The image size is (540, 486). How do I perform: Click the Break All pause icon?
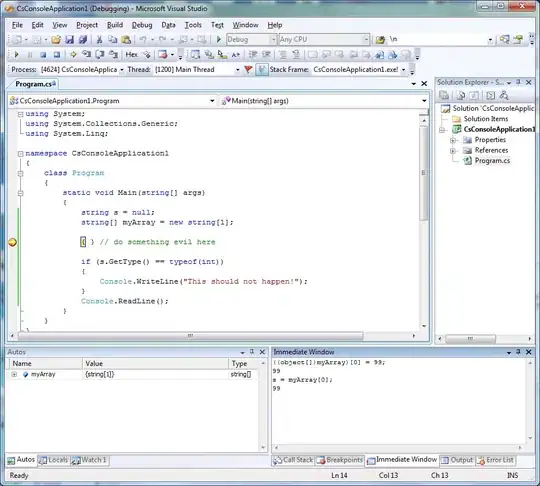click(x=30, y=54)
